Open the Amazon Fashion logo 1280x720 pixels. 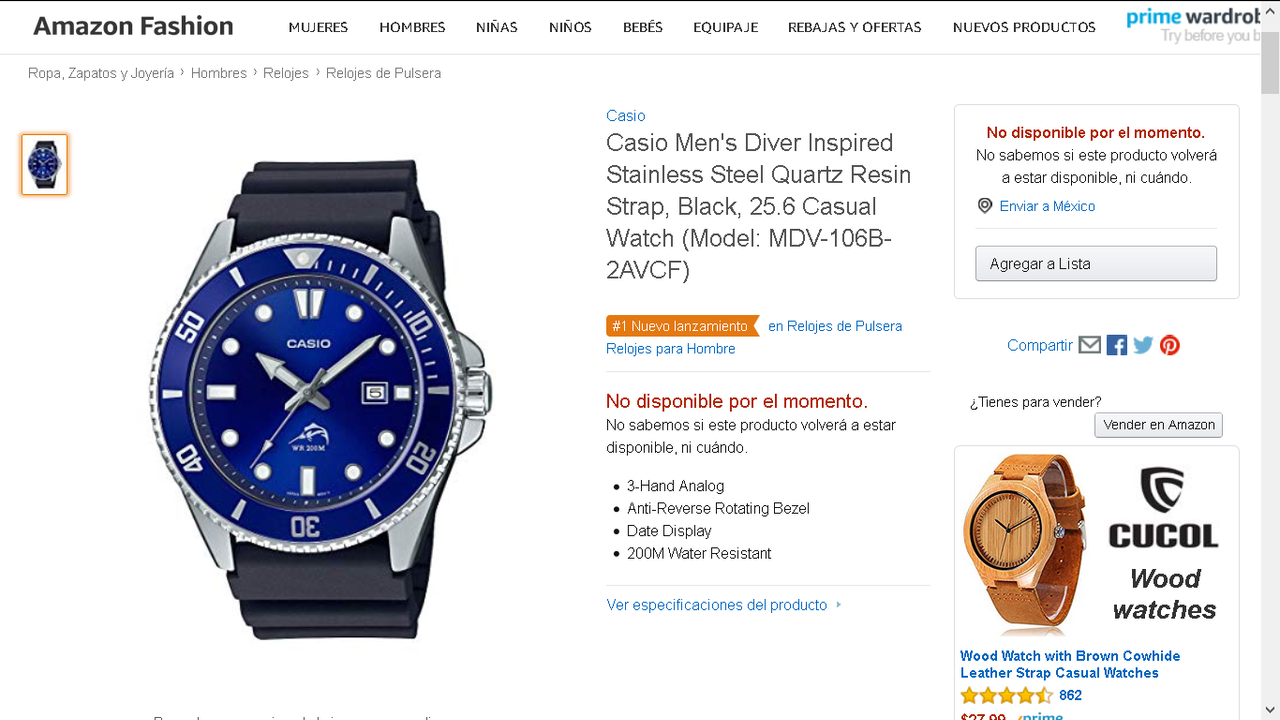[x=133, y=26]
